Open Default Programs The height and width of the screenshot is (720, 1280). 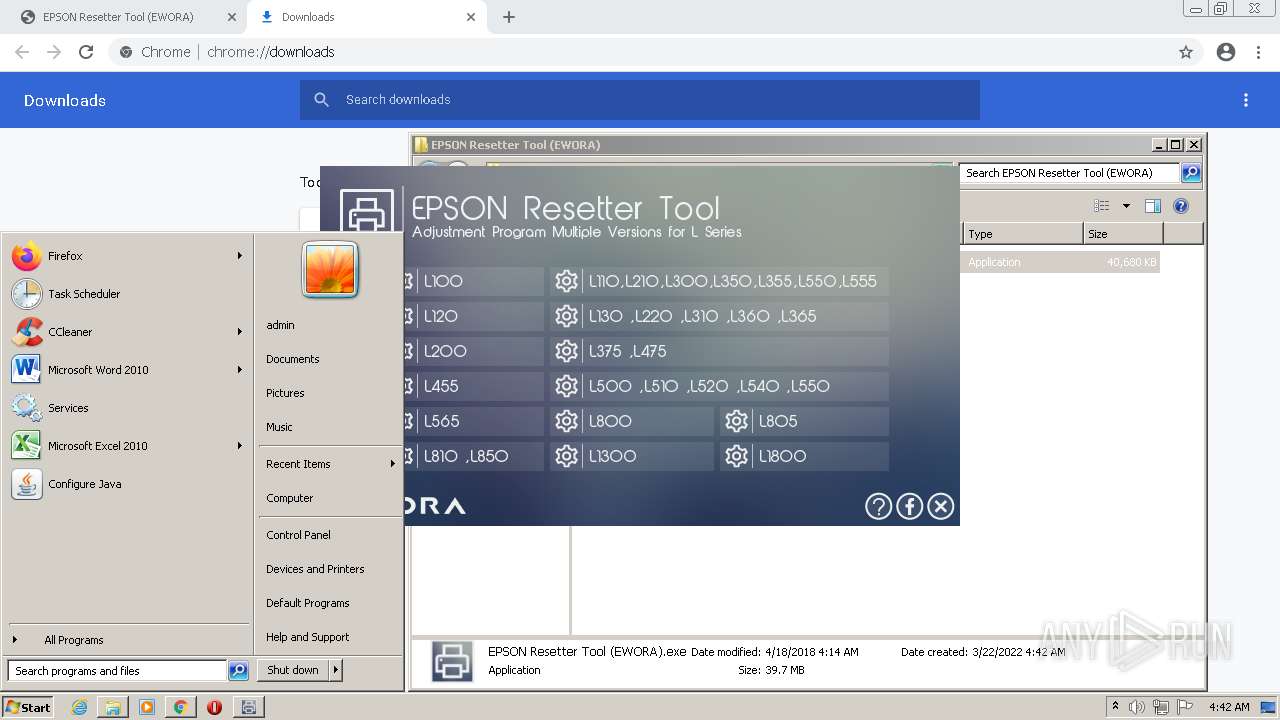(308, 603)
